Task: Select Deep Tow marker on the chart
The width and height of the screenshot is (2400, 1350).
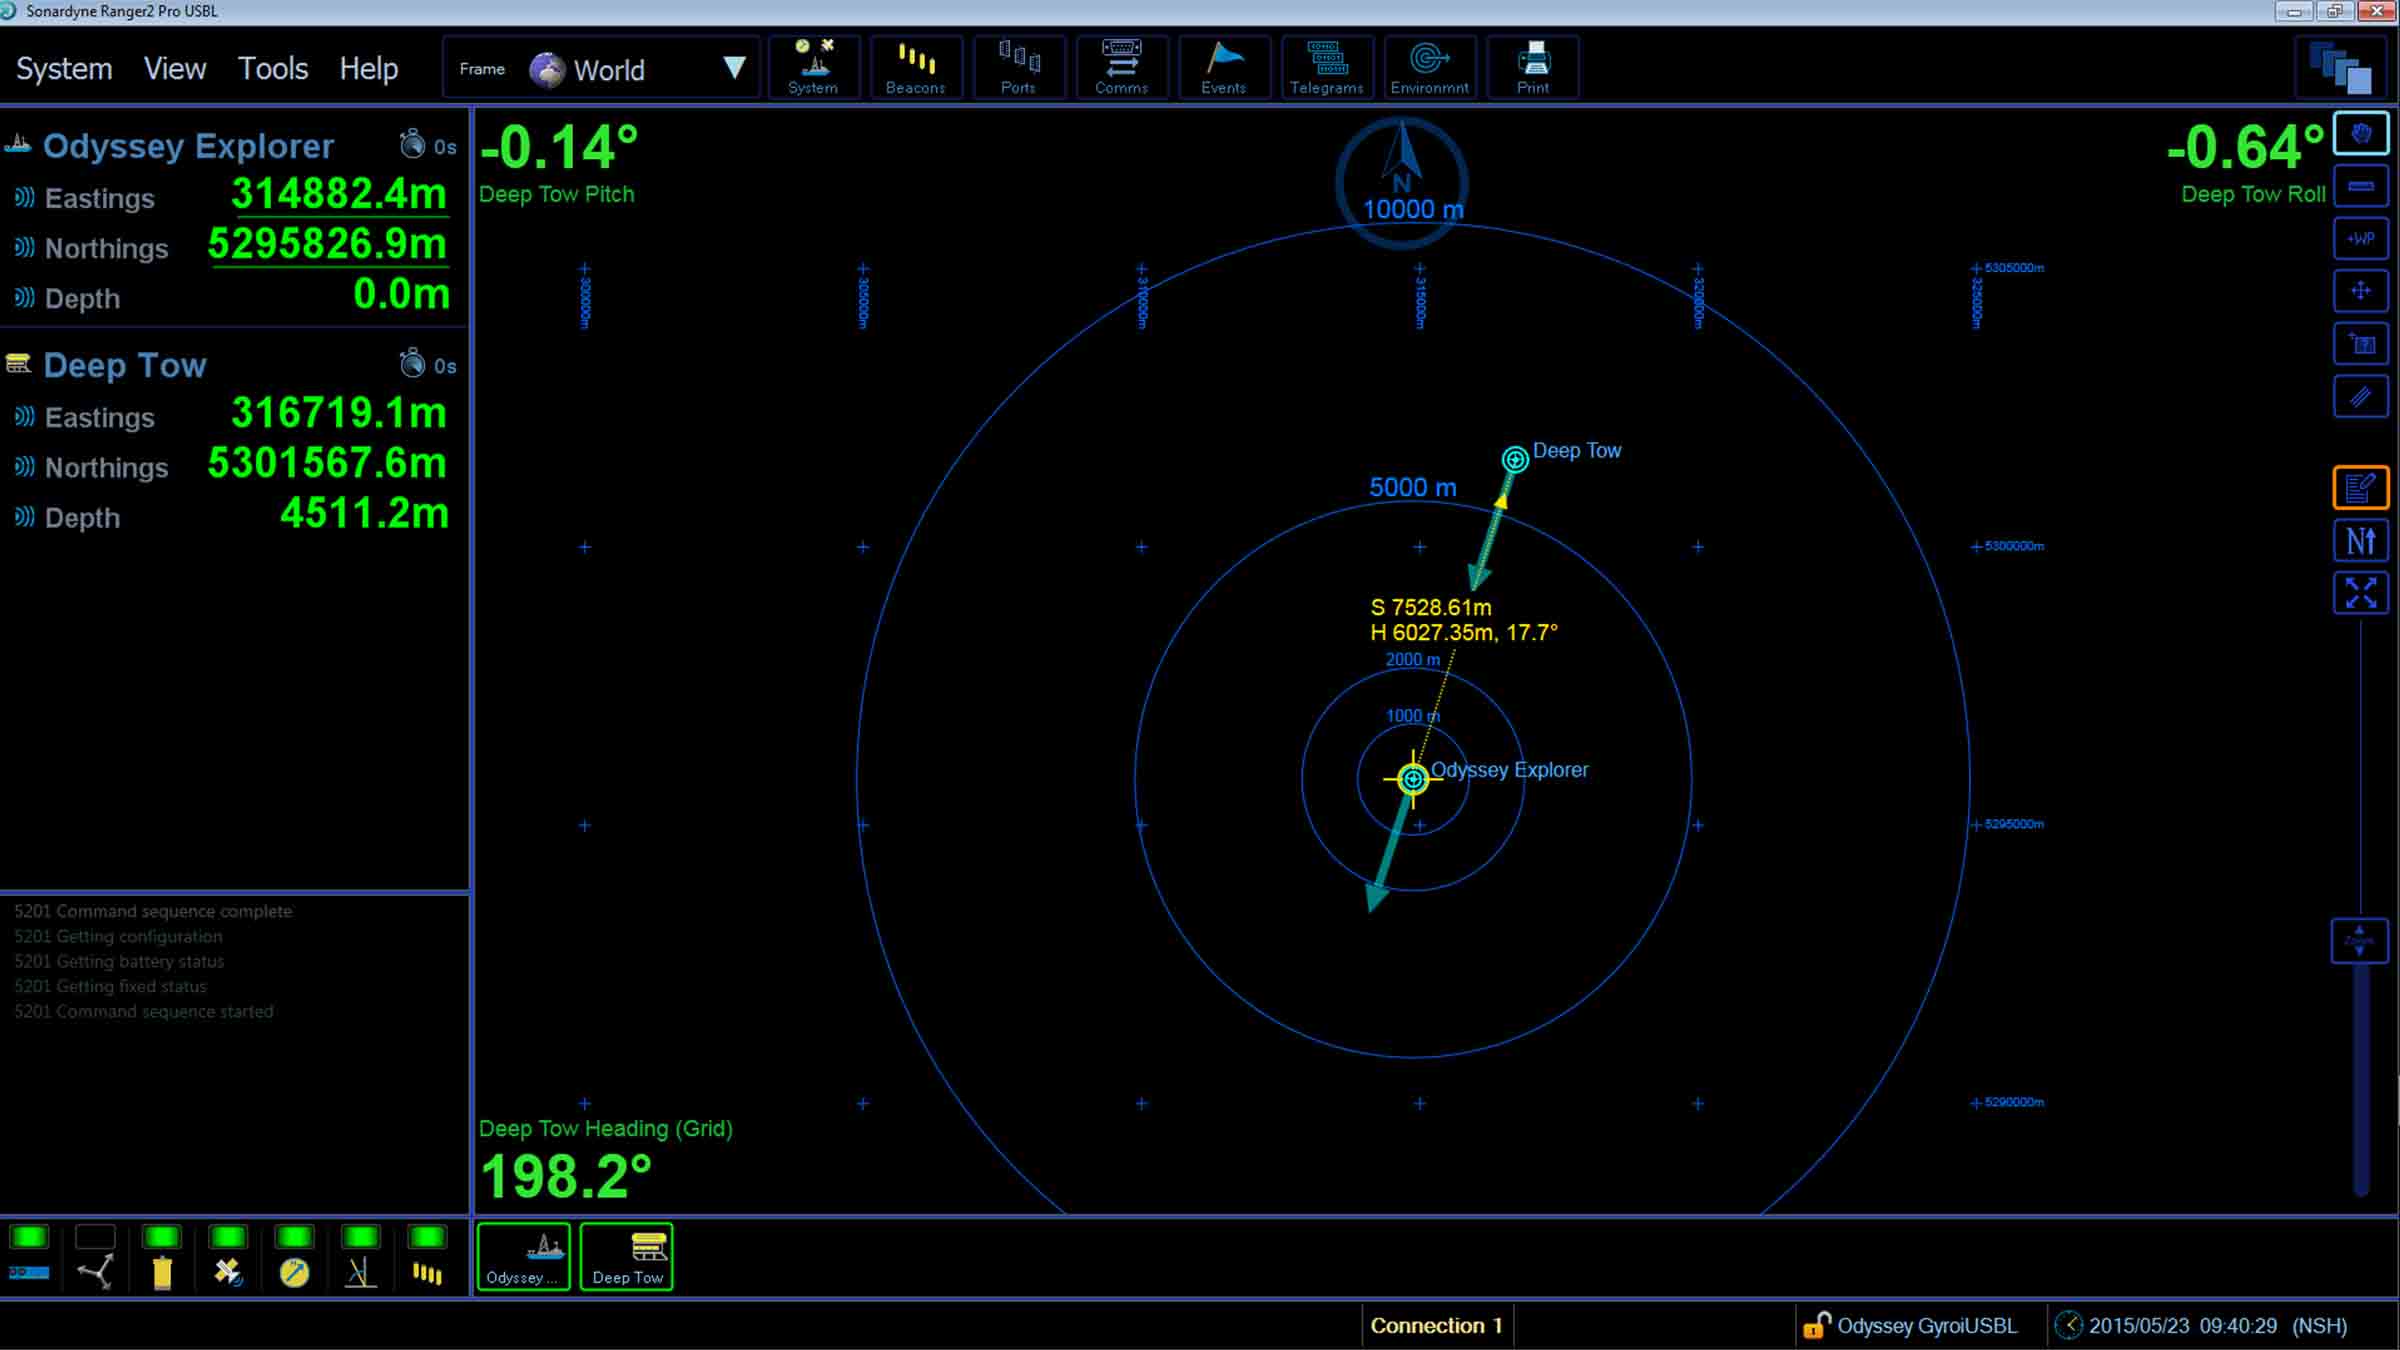Action: (1514, 459)
